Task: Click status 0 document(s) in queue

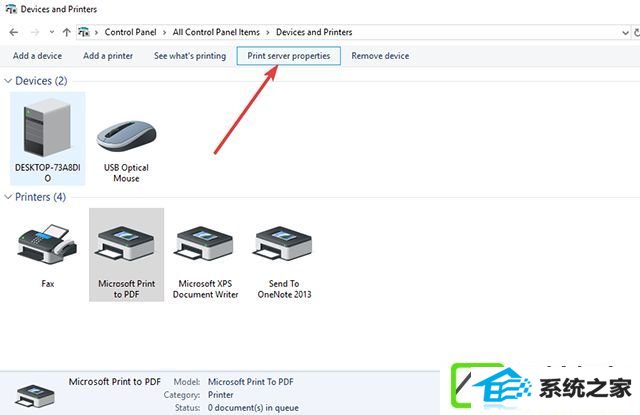Action: tap(253, 408)
